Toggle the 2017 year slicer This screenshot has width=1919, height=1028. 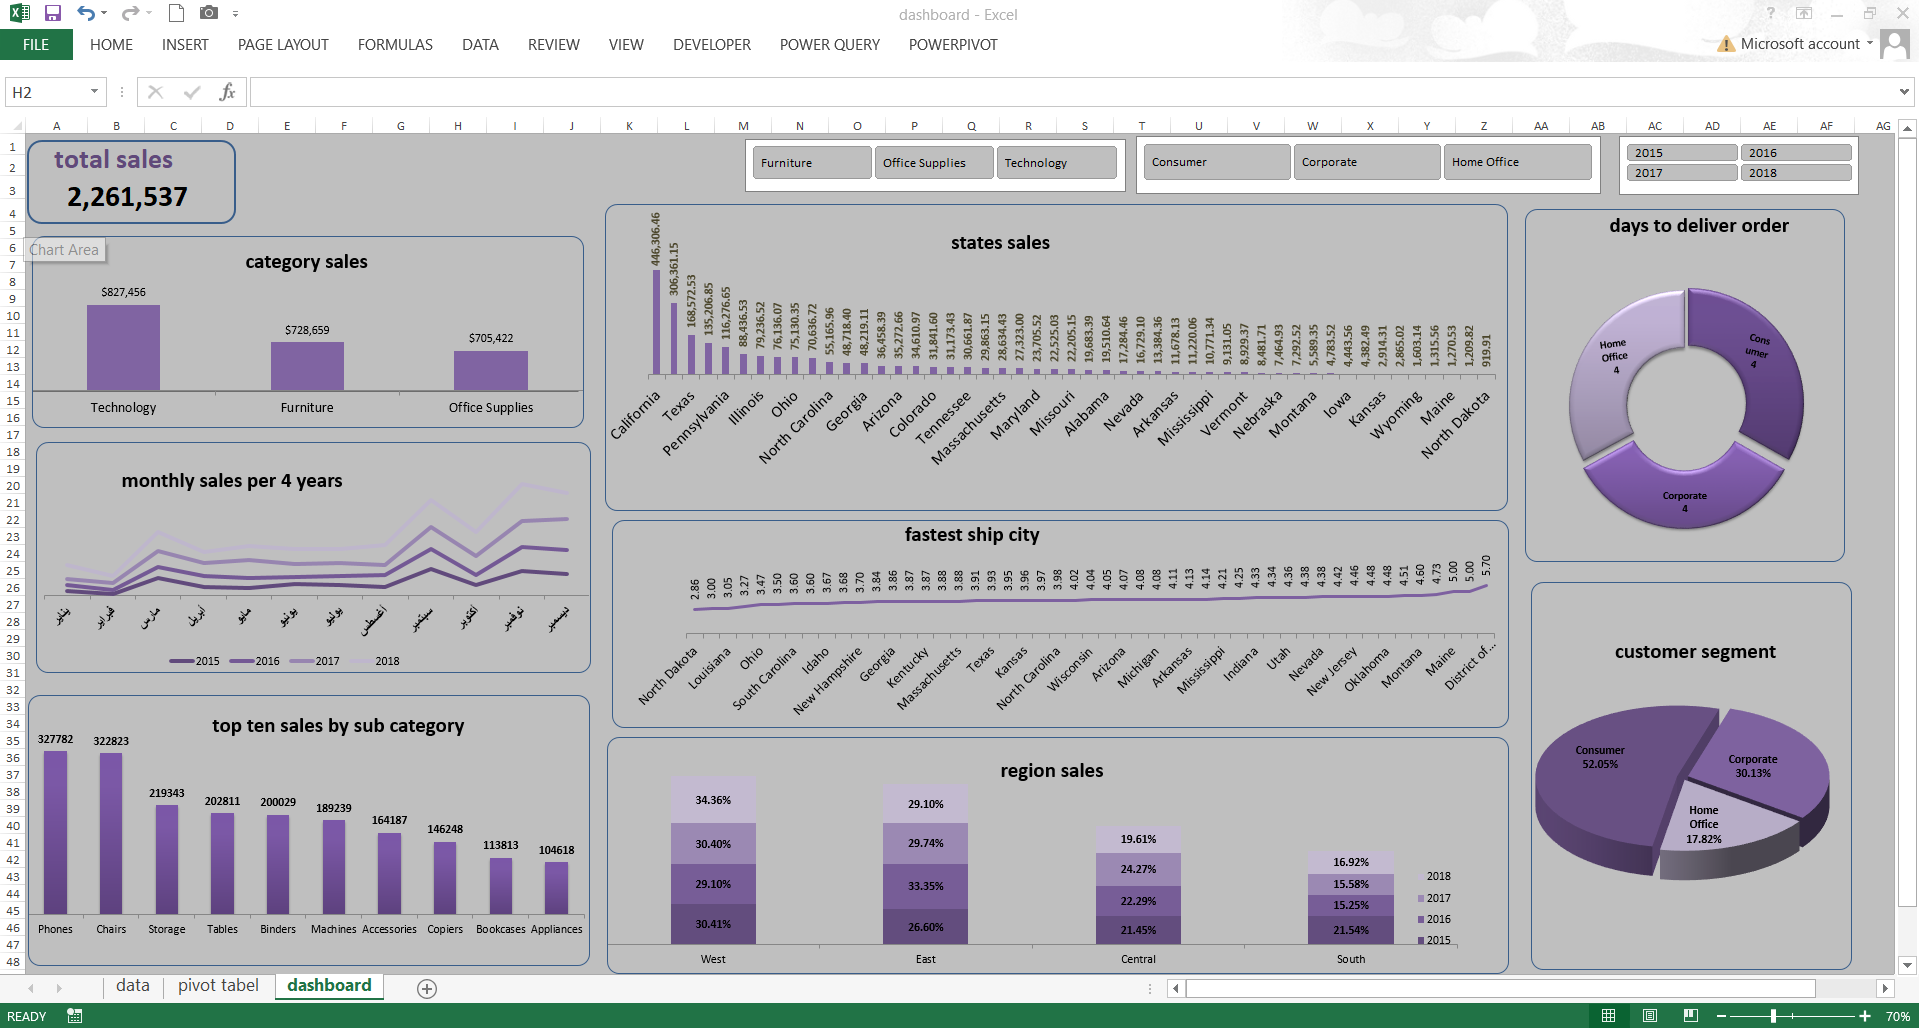(1681, 173)
